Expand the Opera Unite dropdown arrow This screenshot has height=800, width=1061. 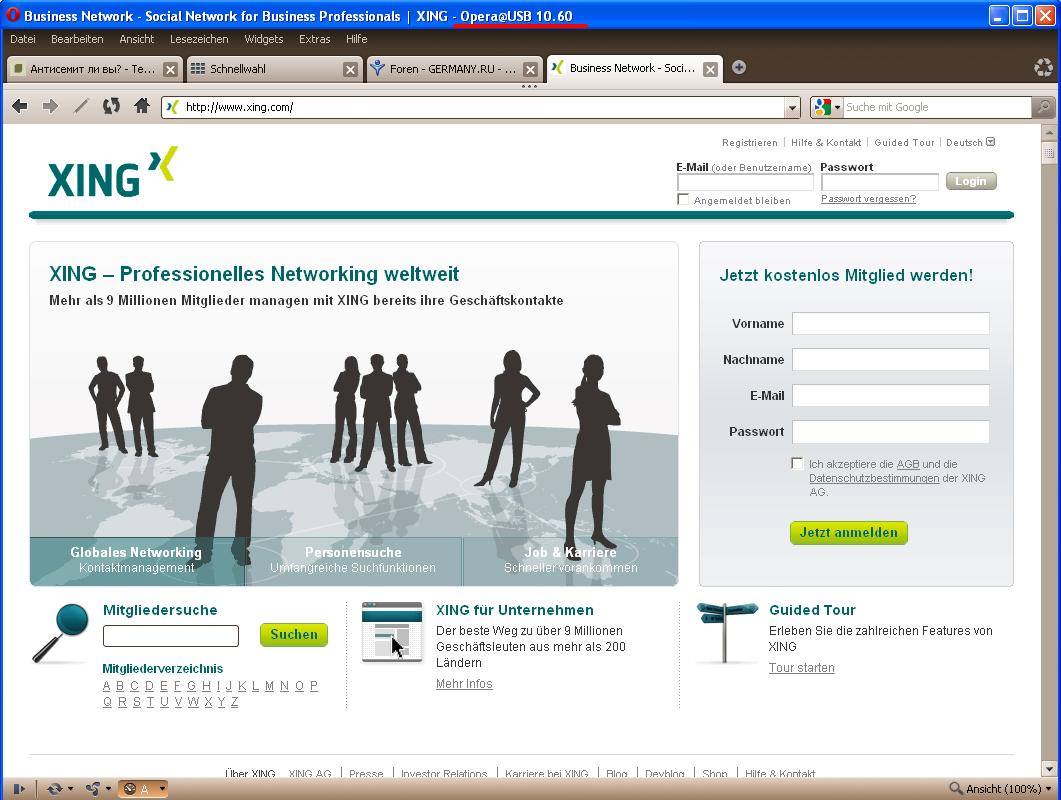[x=108, y=788]
